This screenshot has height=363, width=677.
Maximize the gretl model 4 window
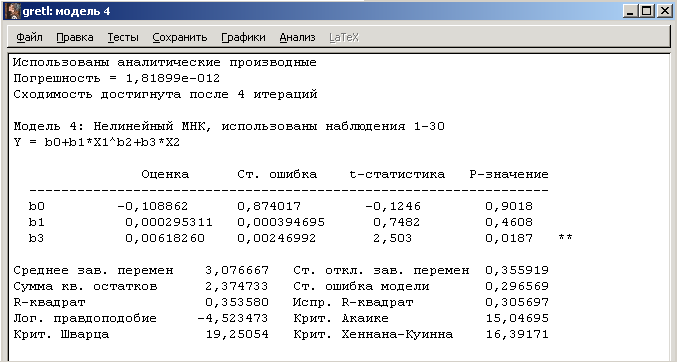(x=647, y=11)
